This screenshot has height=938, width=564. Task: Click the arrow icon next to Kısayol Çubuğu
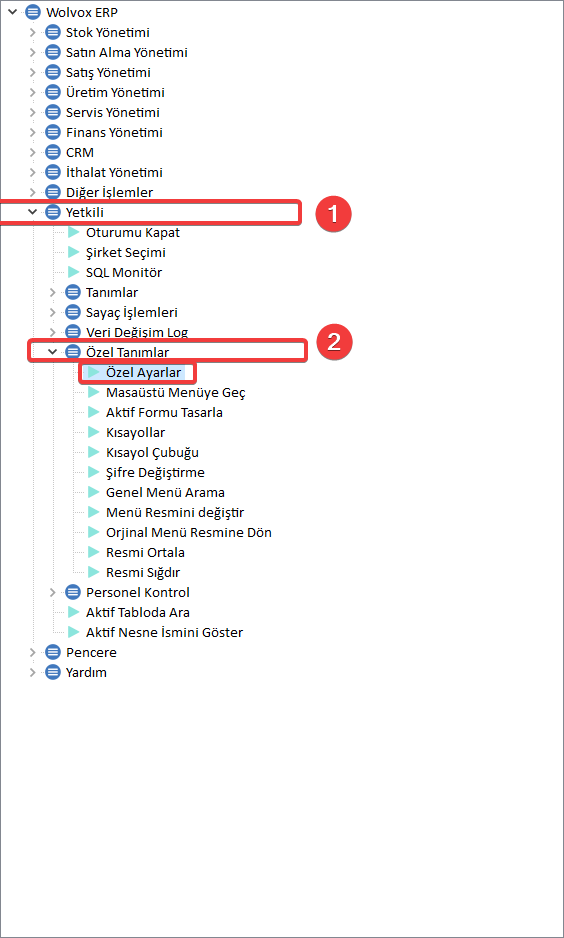point(93,452)
